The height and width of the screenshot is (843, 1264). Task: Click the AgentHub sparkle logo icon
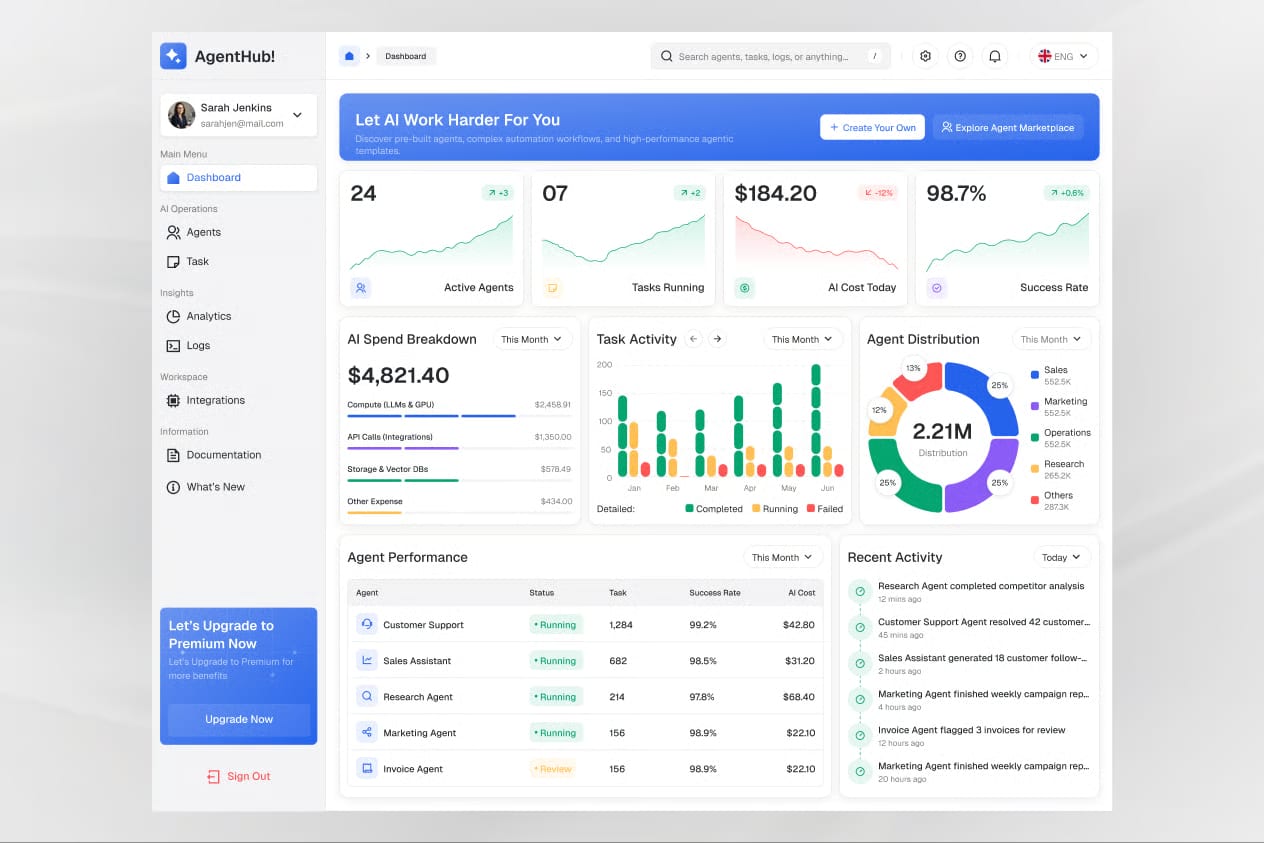(173, 56)
